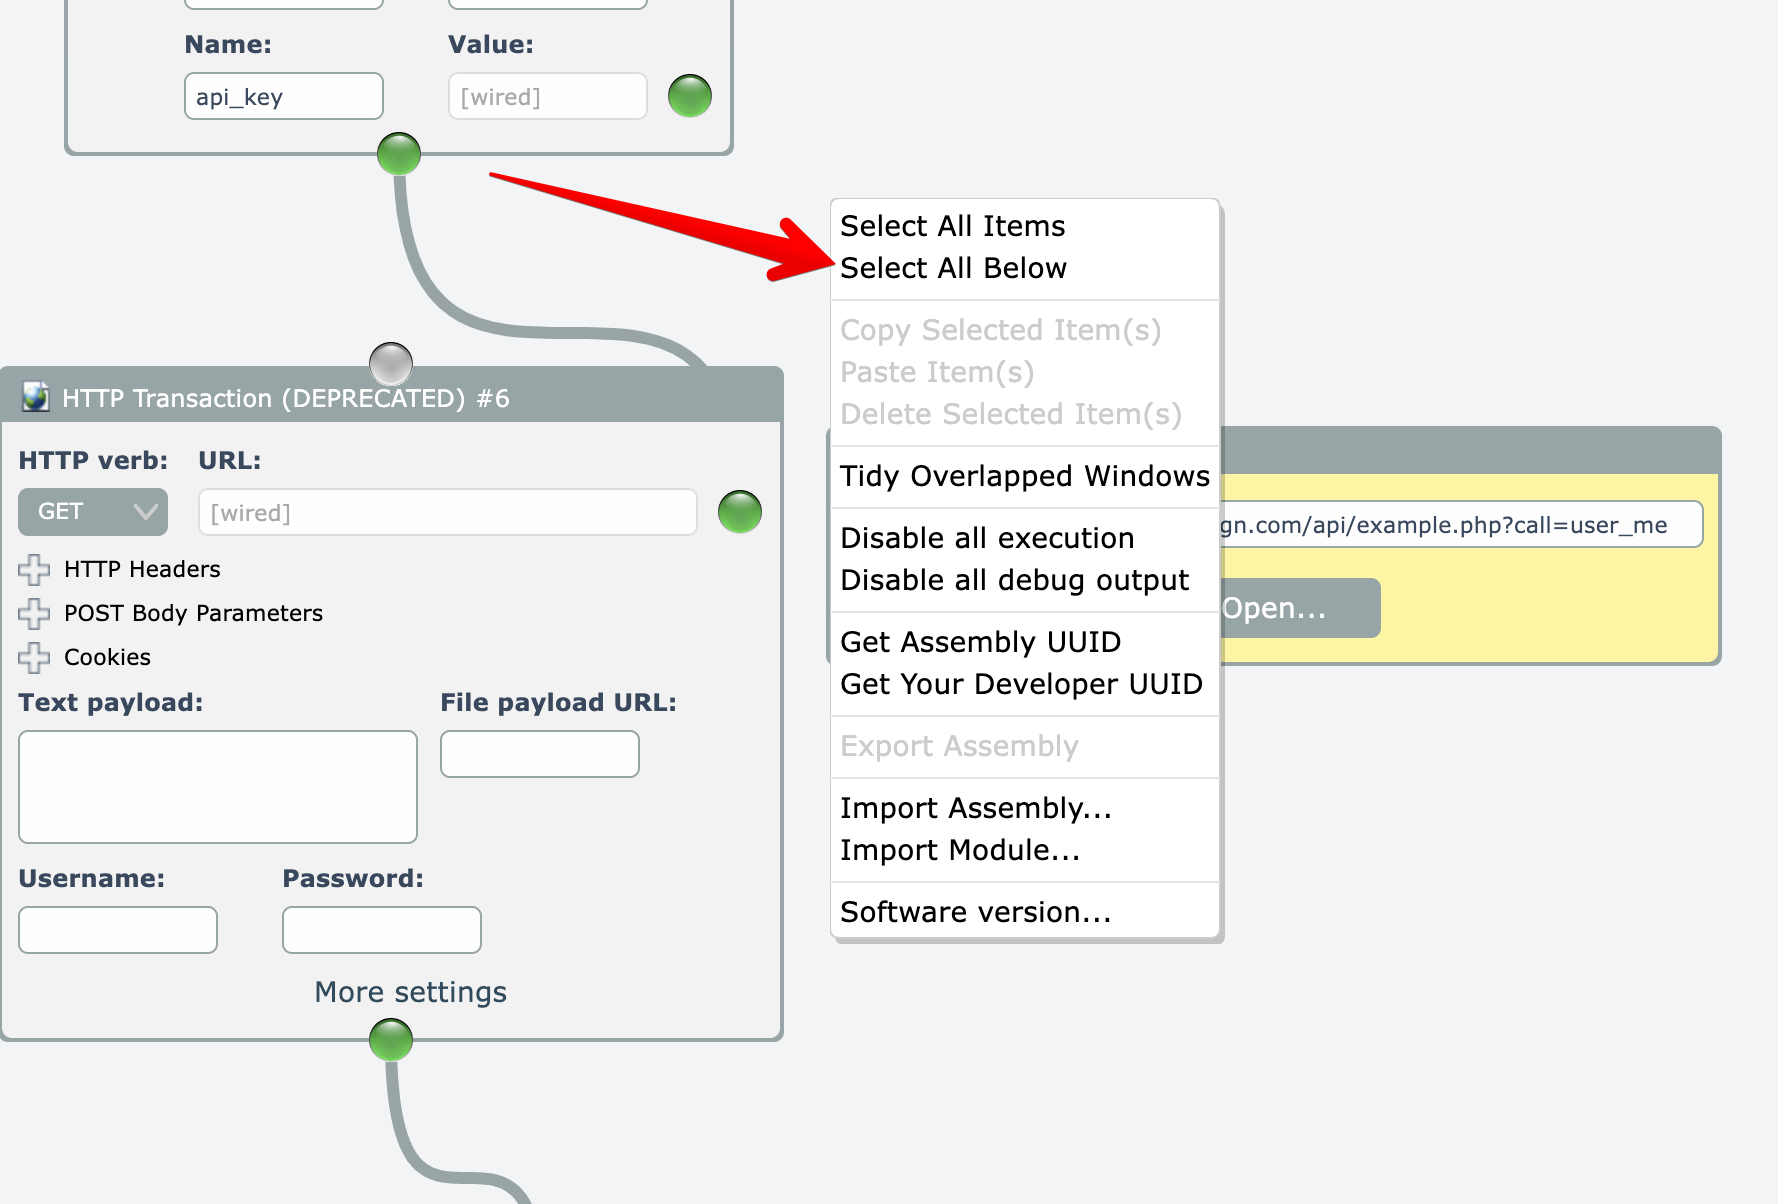Screen dimensions: 1778x1204
Task: Click green connector beside api_key Value field
Action: coord(689,96)
